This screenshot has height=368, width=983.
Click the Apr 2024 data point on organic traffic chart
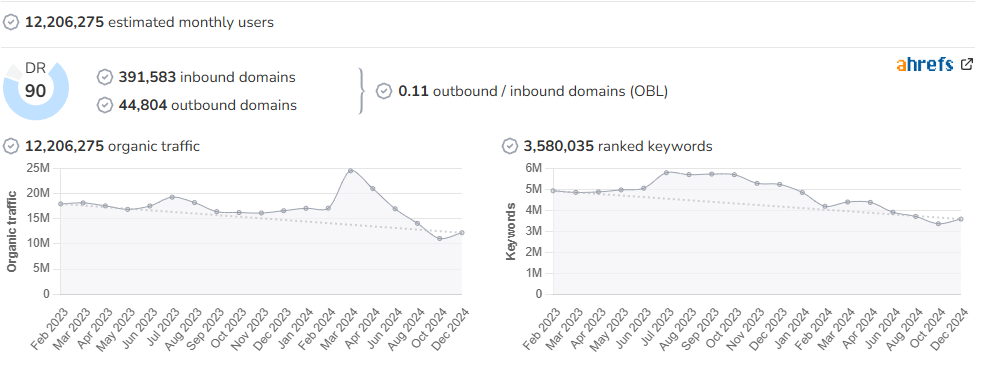[372, 188]
